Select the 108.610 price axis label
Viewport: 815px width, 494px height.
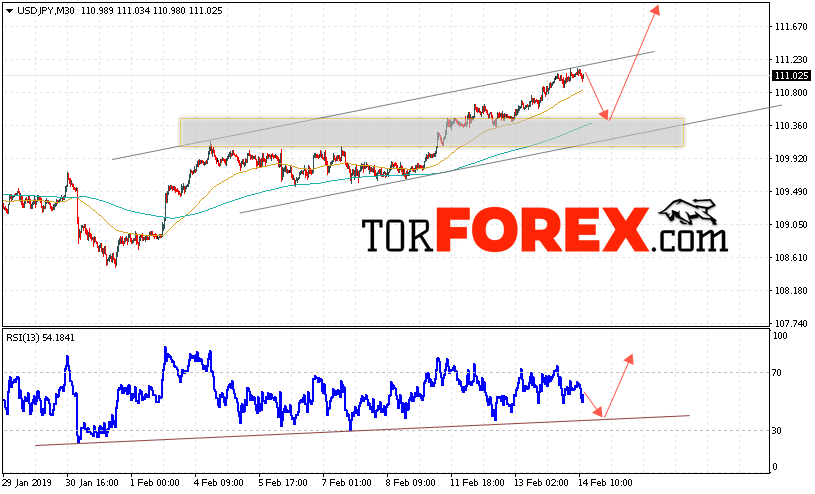(x=791, y=257)
